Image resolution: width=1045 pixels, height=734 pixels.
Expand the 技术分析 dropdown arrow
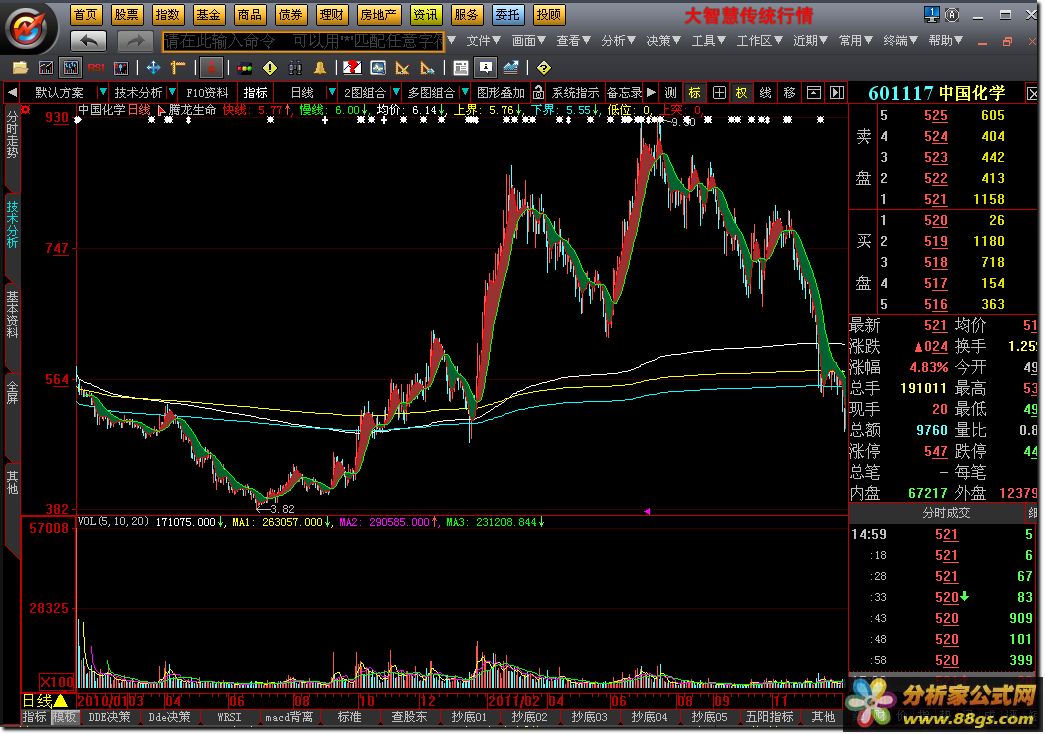[x=173, y=92]
